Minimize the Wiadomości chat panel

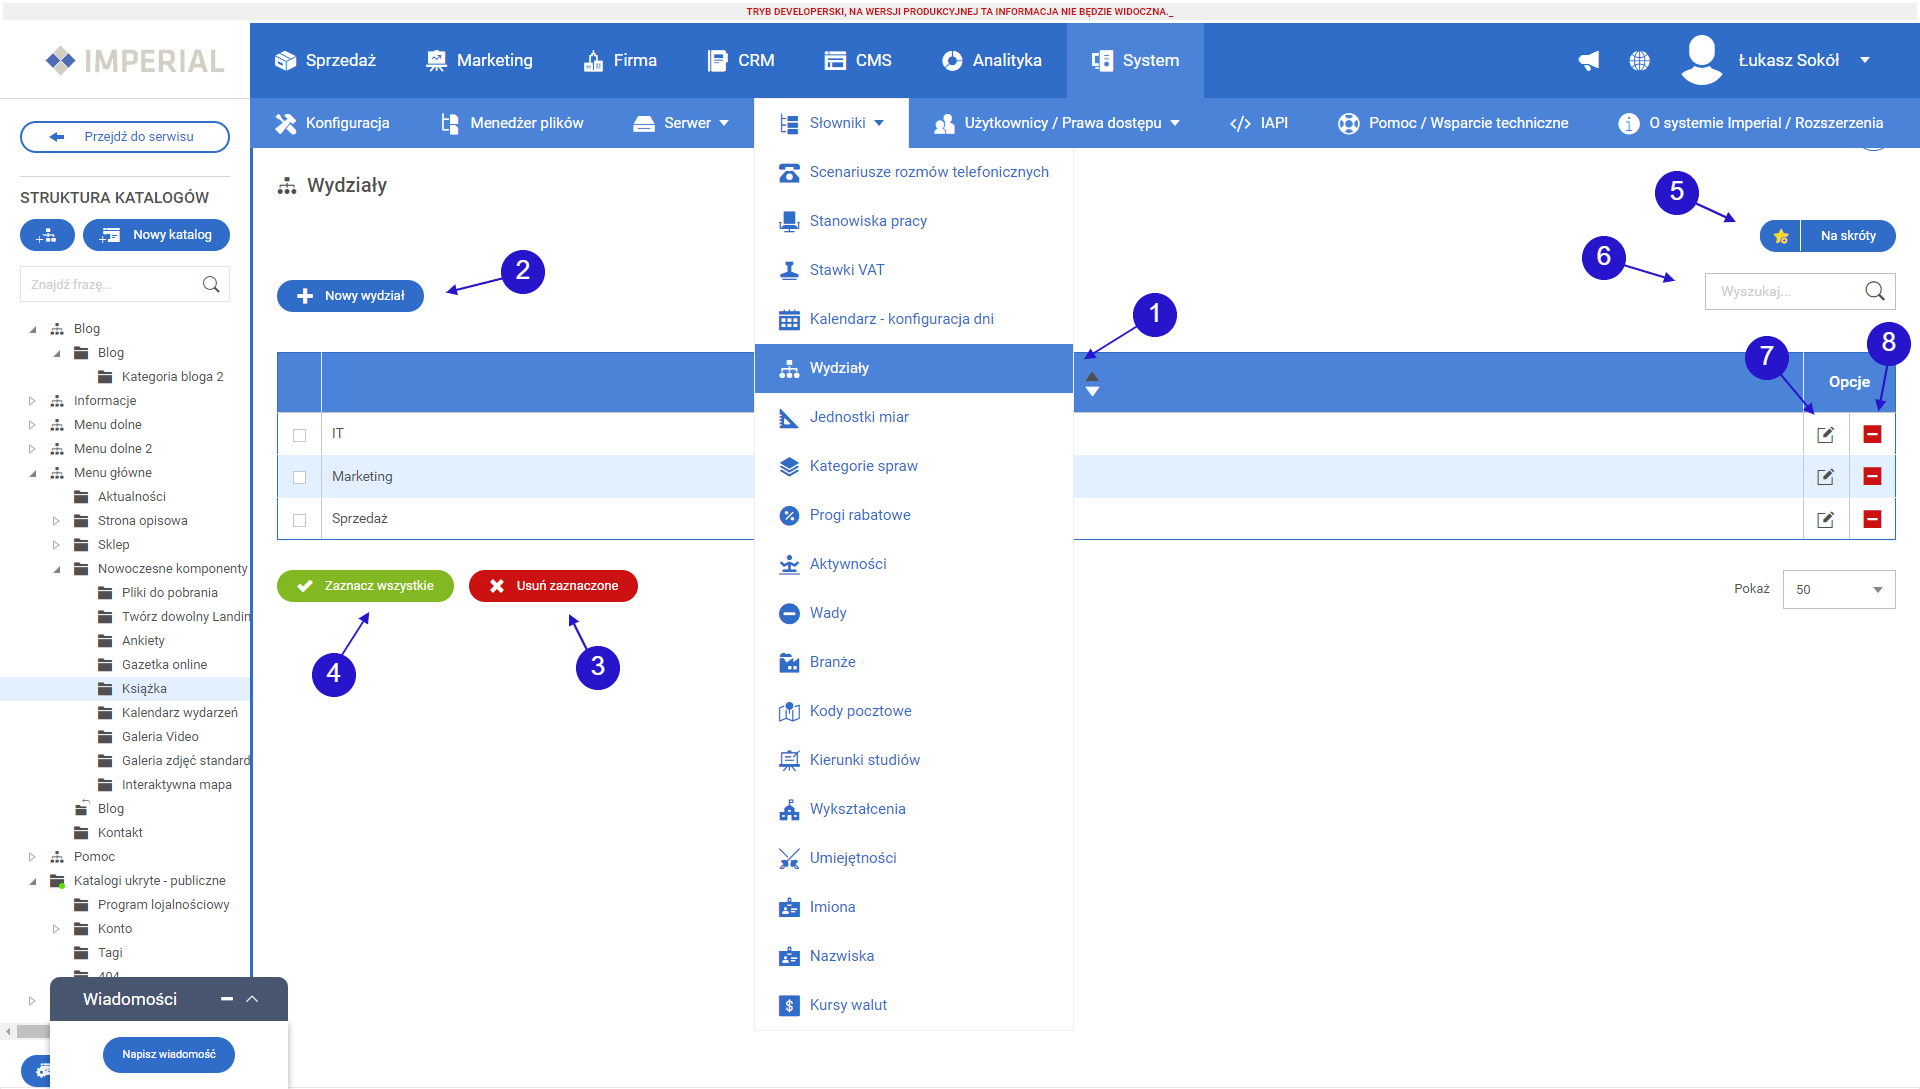pyautogui.click(x=227, y=999)
